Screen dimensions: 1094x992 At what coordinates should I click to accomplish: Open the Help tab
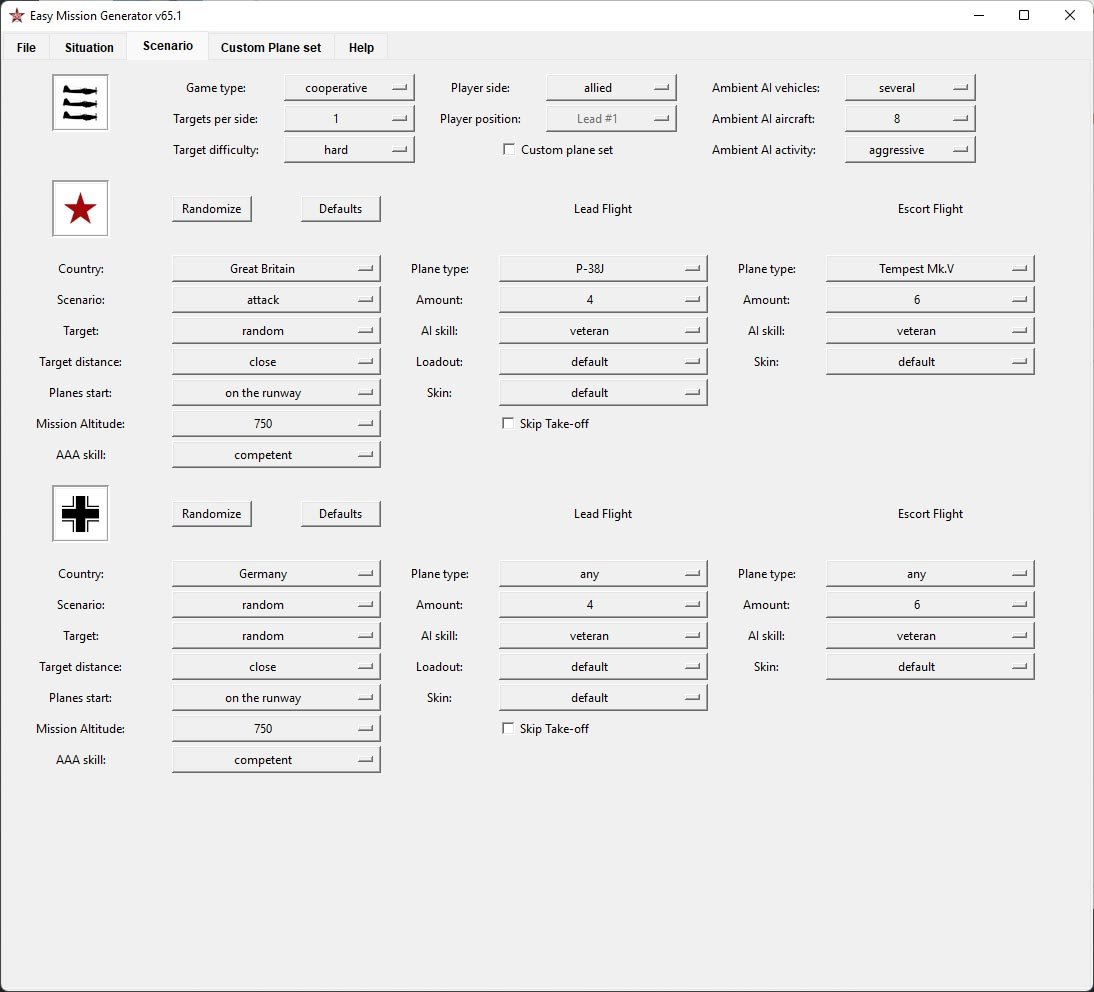point(361,47)
